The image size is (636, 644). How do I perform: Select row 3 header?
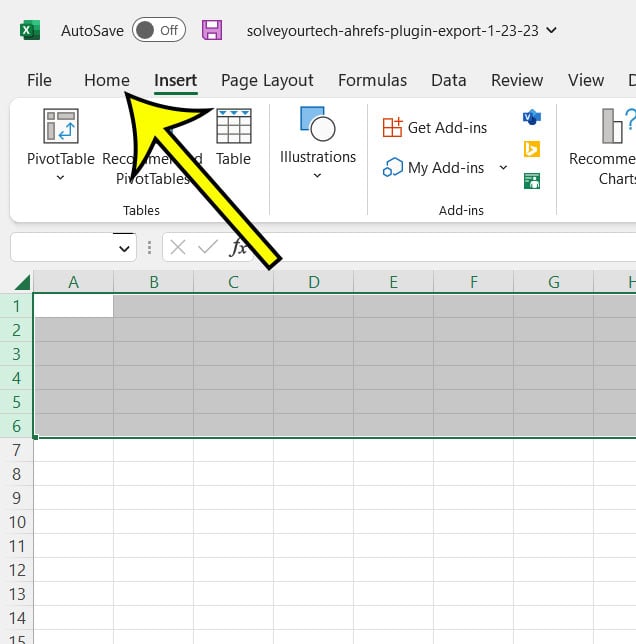click(16, 354)
